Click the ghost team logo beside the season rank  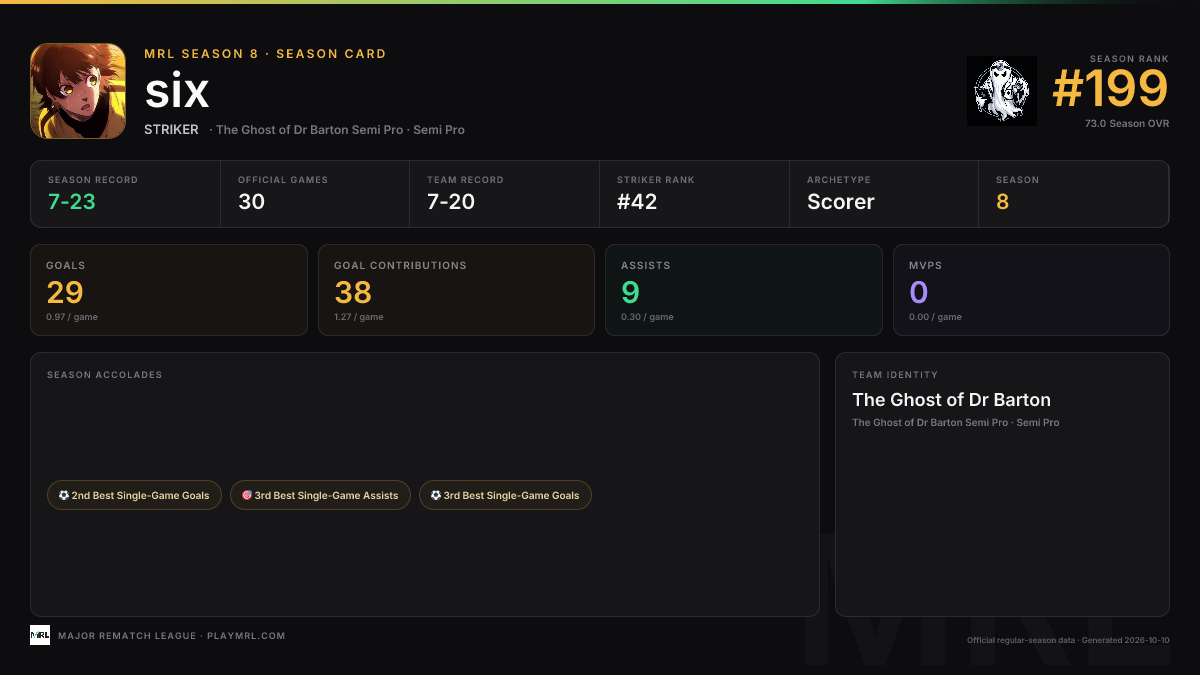pyautogui.click(x=1002, y=91)
